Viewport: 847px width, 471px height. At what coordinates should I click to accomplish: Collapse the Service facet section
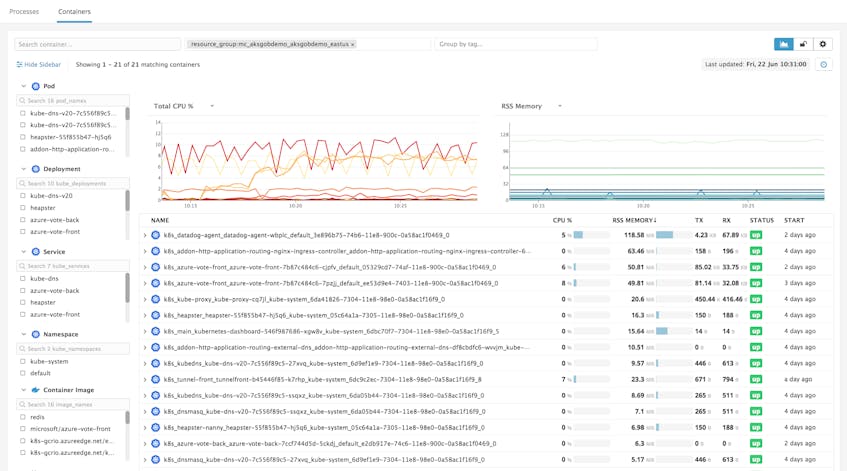(x=23, y=252)
